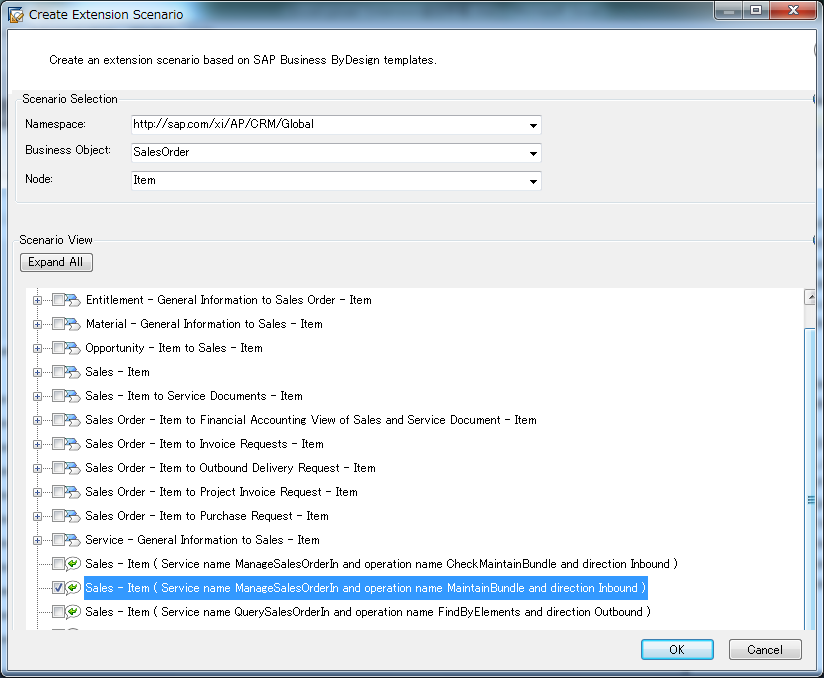
Task: Check the Sales - Item to Service Documents checkbox
Action: [58, 396]
